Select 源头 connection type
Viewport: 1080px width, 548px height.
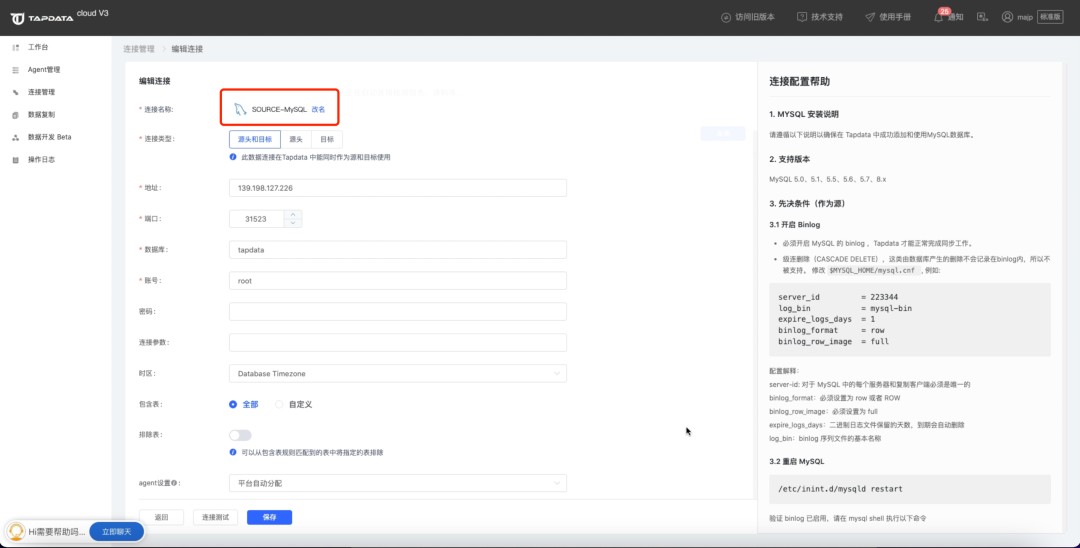(296, 139)
